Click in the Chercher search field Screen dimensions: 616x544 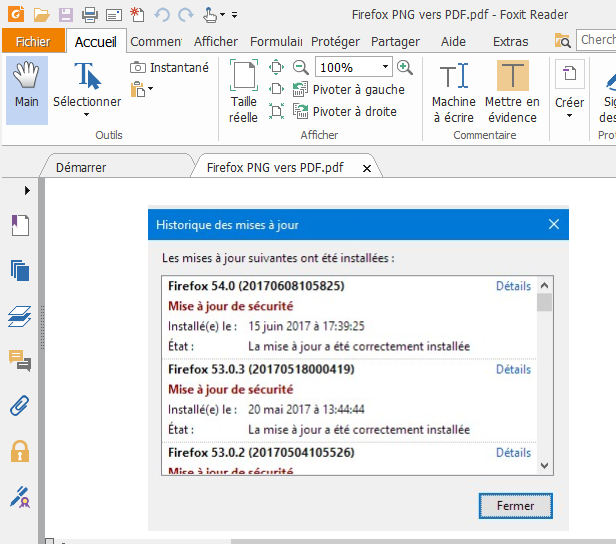point(596,40)
